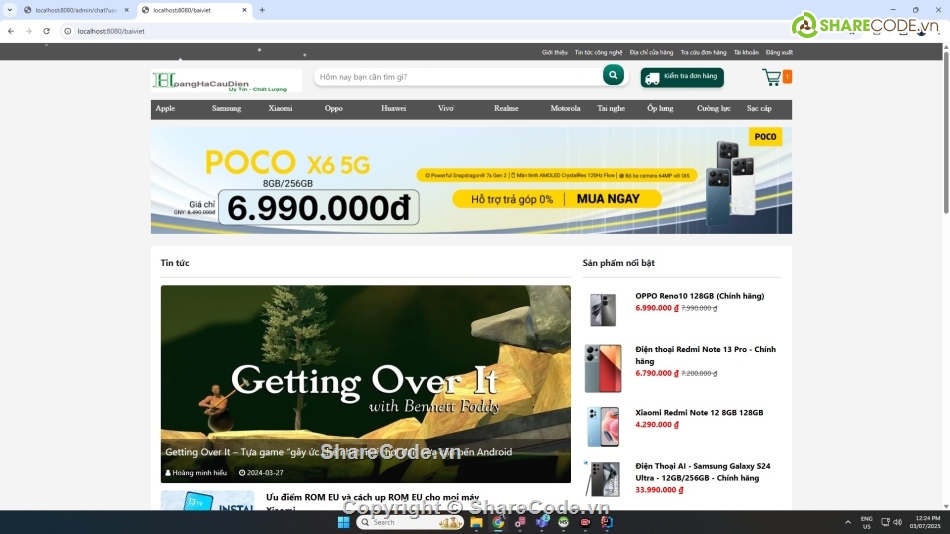
Task: Select Samsung category
Action: (227, 108)
